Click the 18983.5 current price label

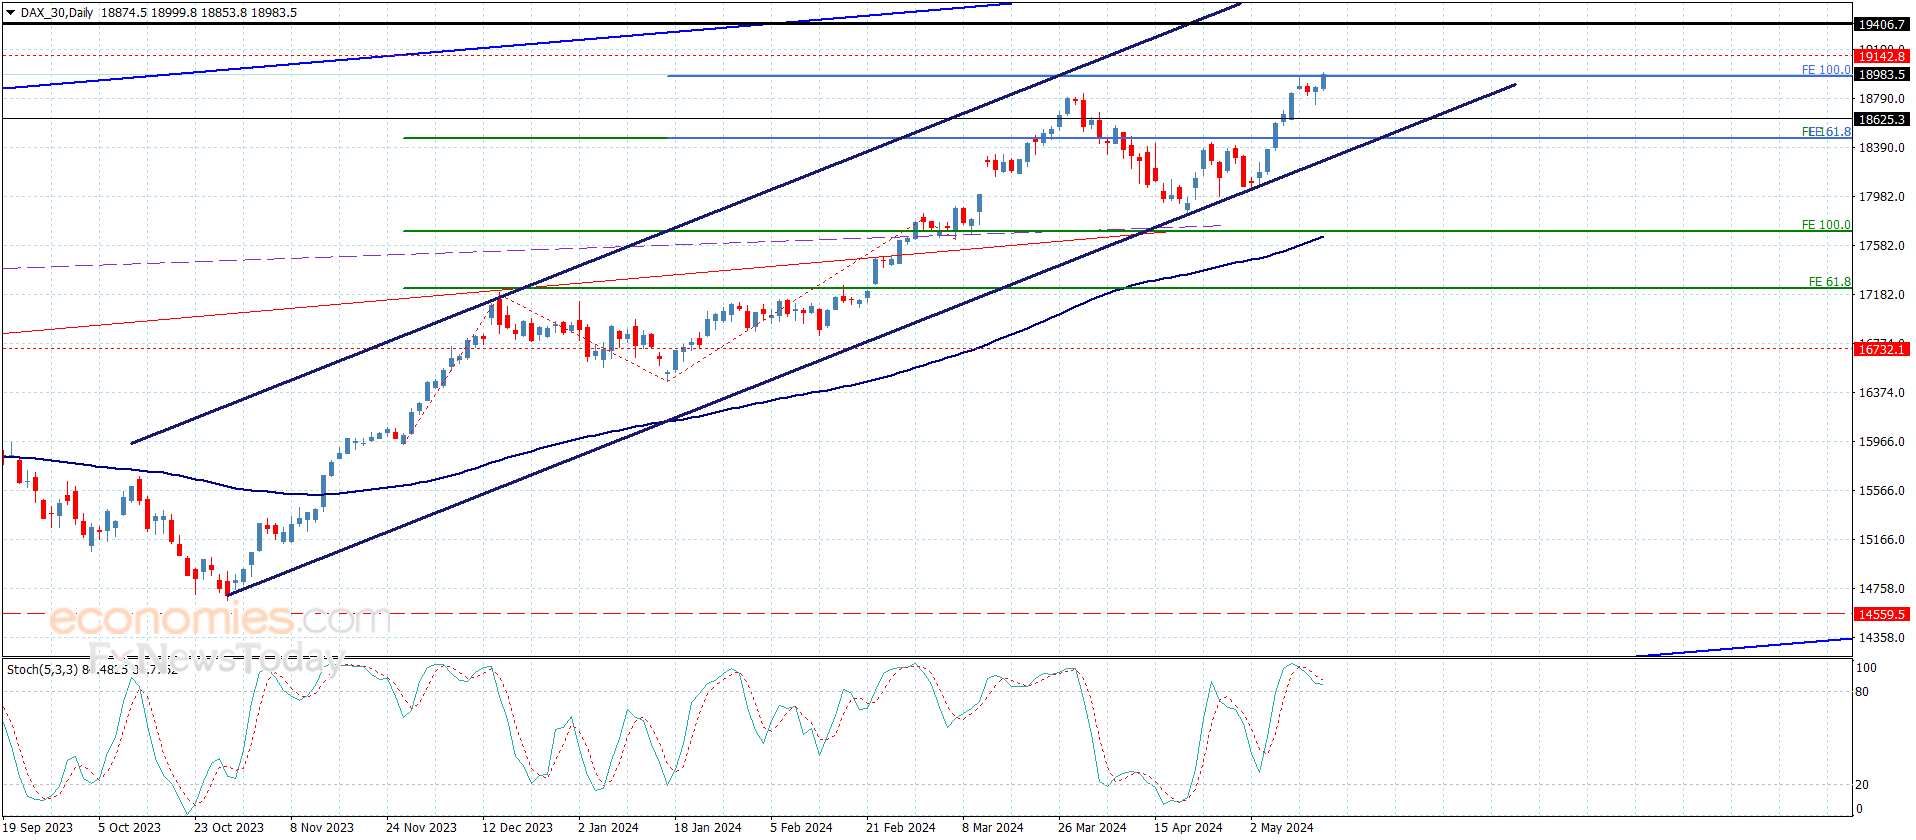coord(1881,75)
